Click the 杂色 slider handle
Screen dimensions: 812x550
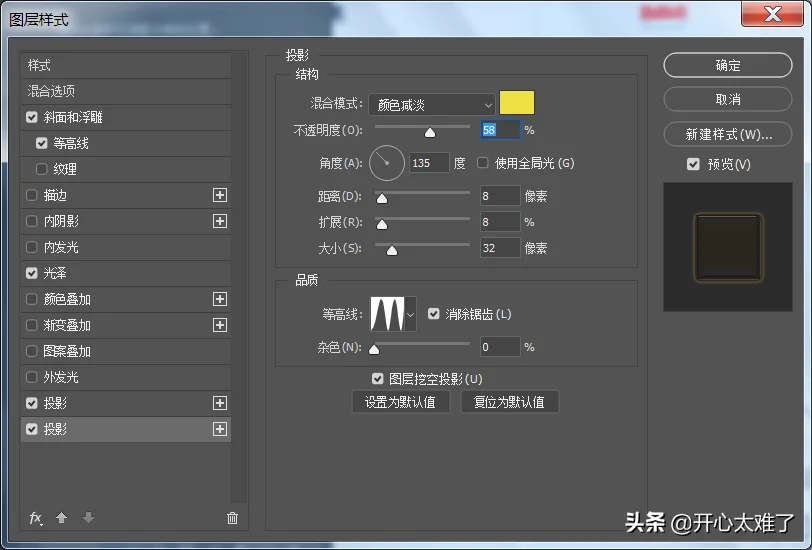click(374, 350)
